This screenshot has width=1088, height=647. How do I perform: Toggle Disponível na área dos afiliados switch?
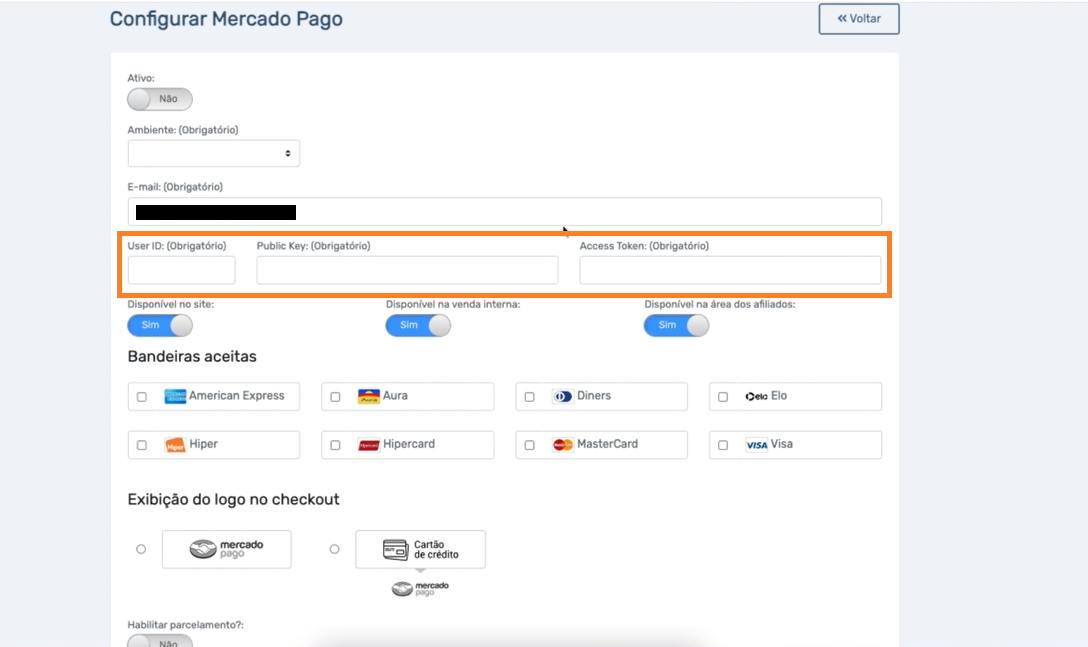tap(677, 326)
